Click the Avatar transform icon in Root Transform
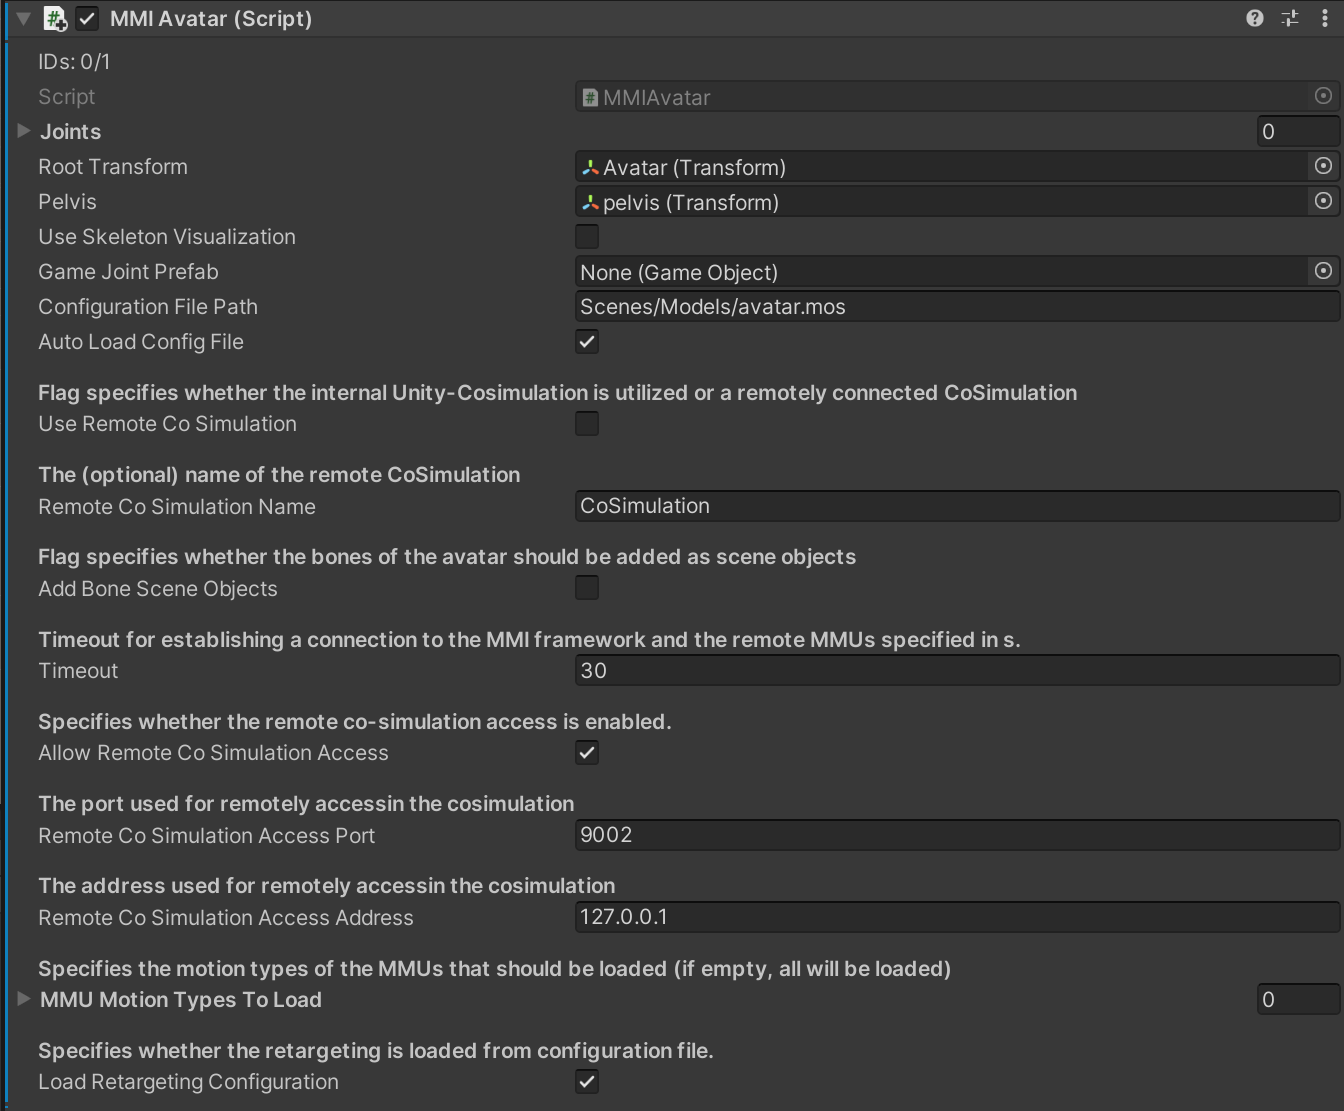Viewport: 1344px width, 1111px height. coord(590,167)
